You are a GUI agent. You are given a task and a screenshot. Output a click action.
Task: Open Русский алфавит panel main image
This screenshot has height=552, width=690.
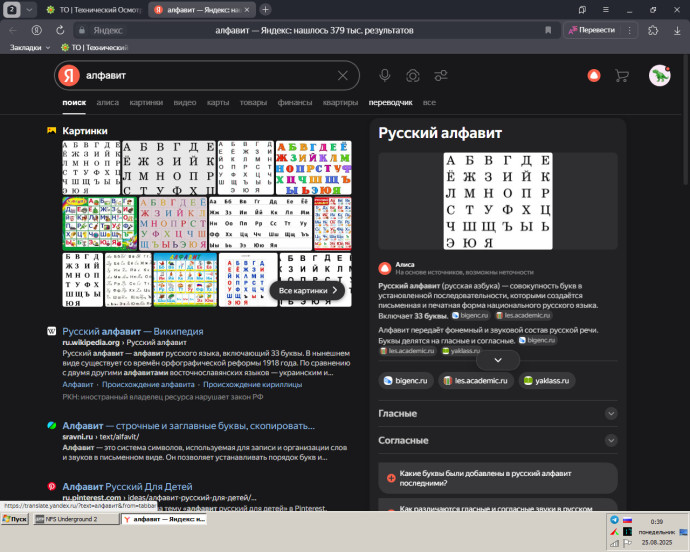(498, 201)
